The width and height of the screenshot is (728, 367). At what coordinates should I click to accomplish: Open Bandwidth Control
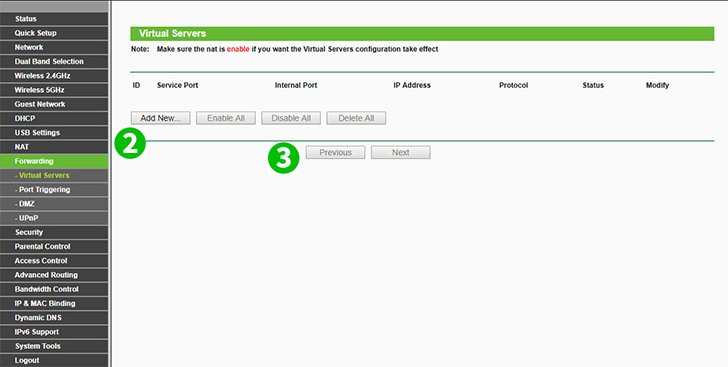point(54,289)
